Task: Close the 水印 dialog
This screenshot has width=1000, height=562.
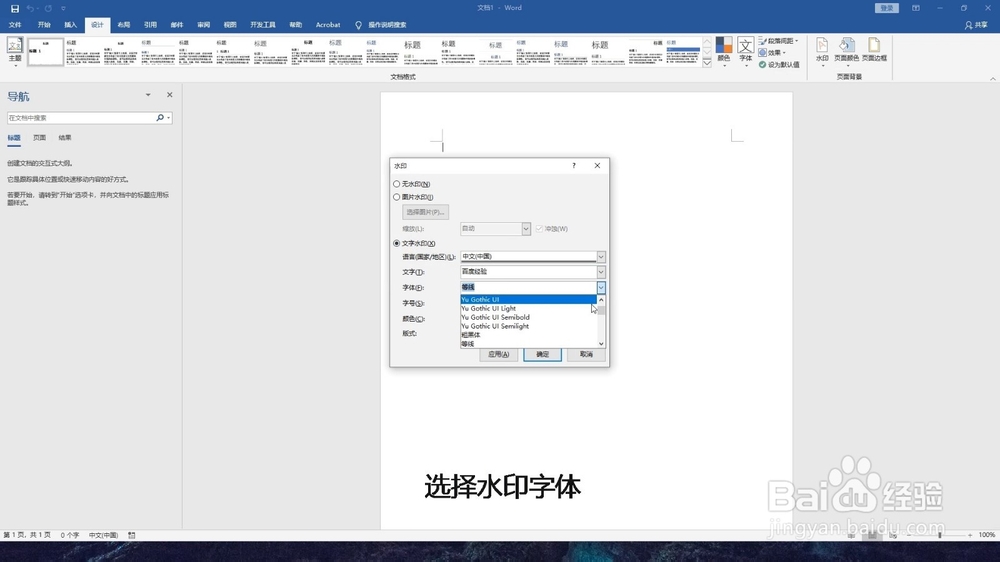Action: 598,165
